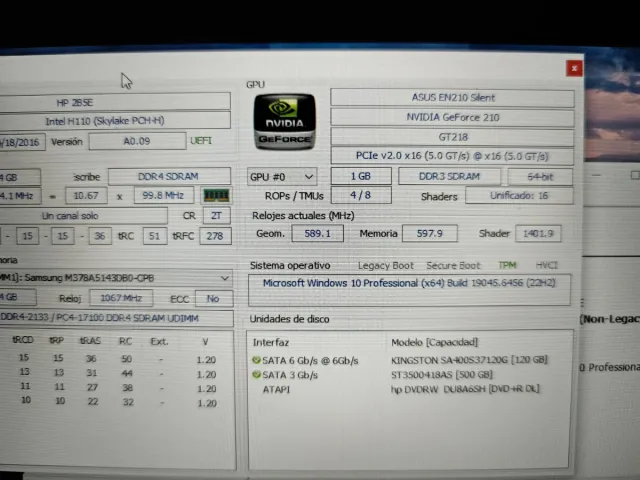The image size is (640, 480).
Task: Click the NVIDIA GeForce 210 field
Action: pyautogui.click(x=452, y=118)
